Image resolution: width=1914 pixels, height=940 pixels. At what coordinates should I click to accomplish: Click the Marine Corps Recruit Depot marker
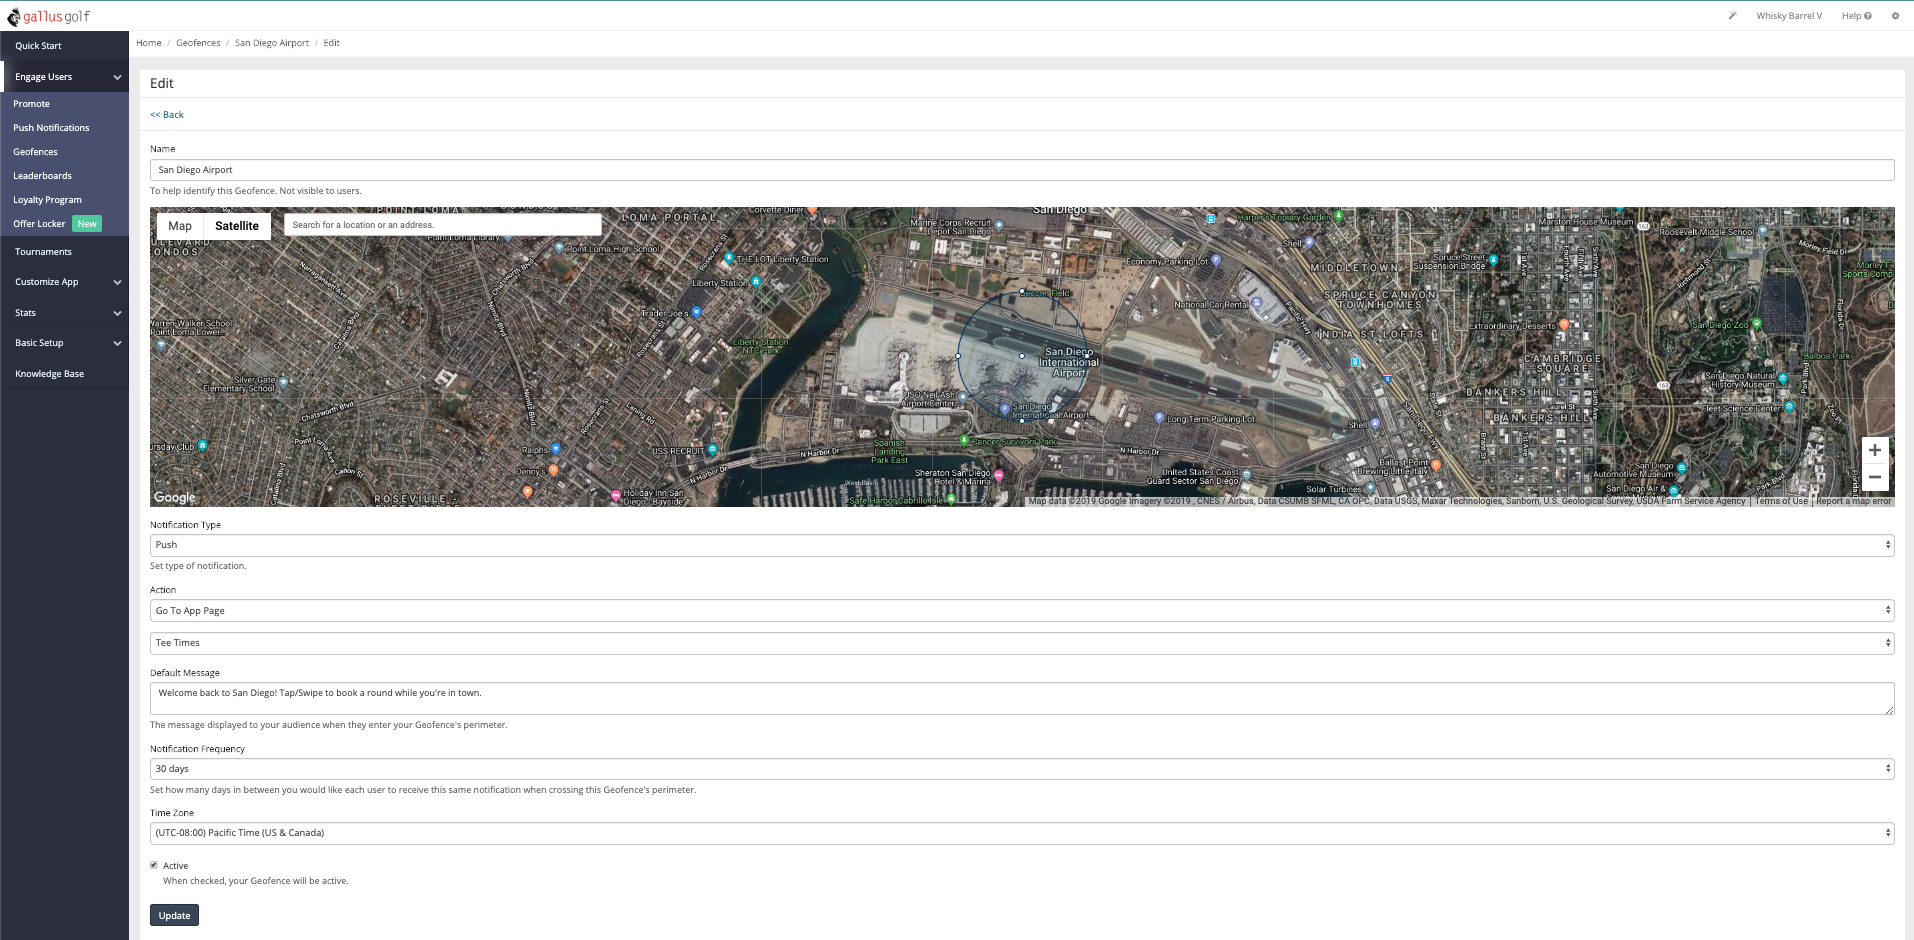pos(998,226)
